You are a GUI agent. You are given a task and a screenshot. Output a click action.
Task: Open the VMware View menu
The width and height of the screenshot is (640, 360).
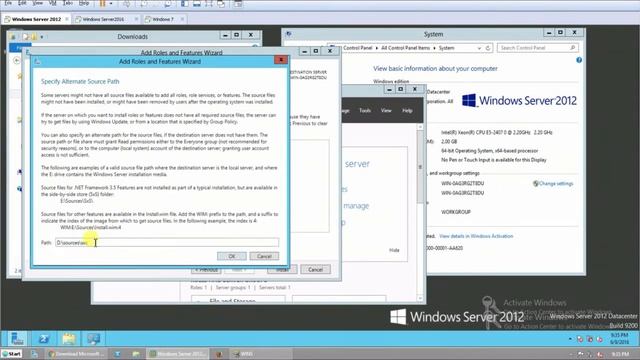(38, 3)
